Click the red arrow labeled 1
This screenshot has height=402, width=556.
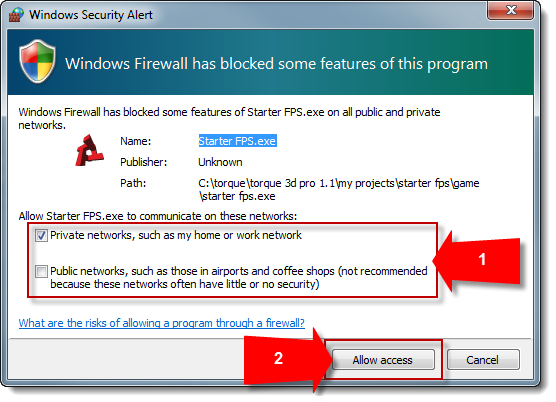point(477,261)
